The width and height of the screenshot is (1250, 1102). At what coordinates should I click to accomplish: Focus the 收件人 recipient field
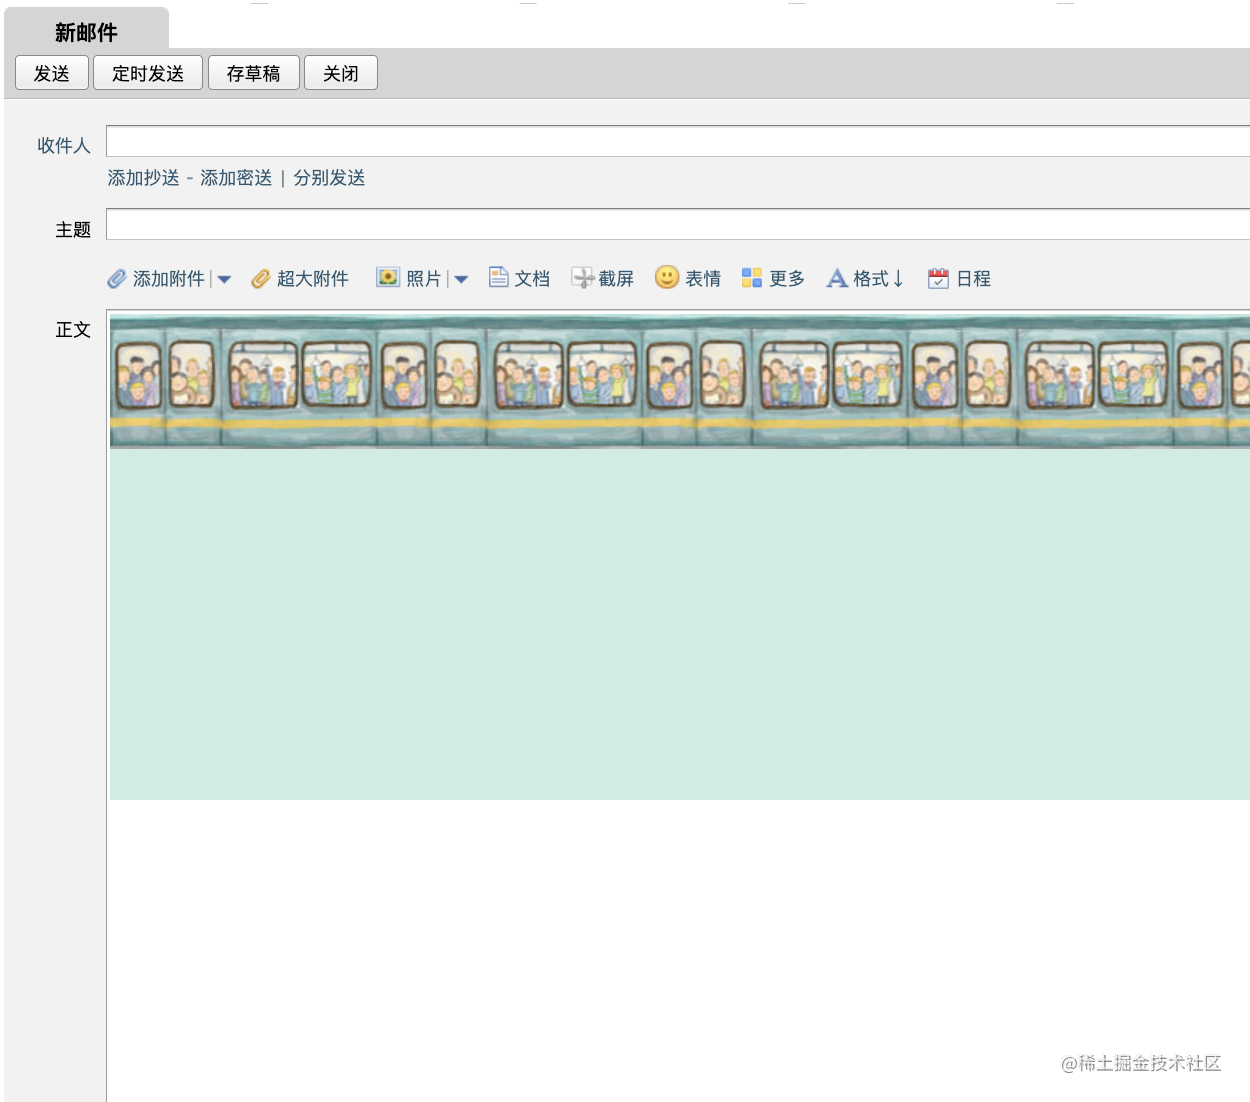[x=678, y=141]
